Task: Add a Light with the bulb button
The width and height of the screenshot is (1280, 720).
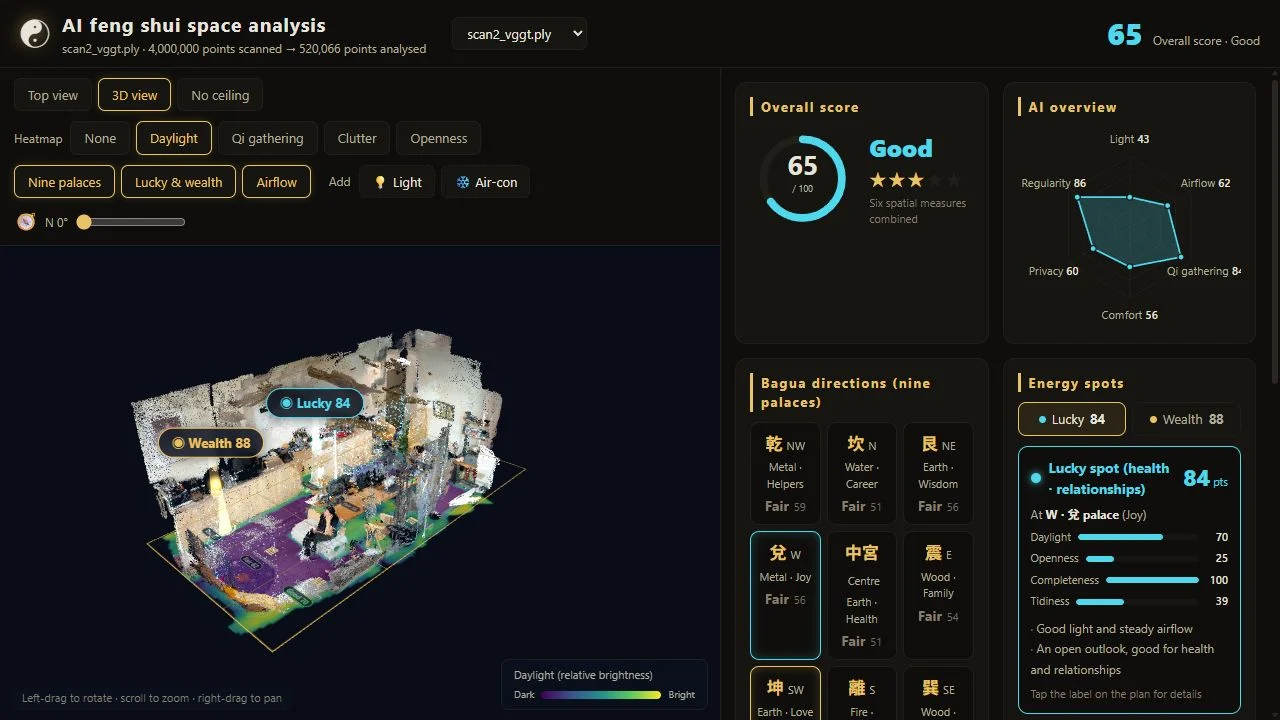Action: pos(397,182)
